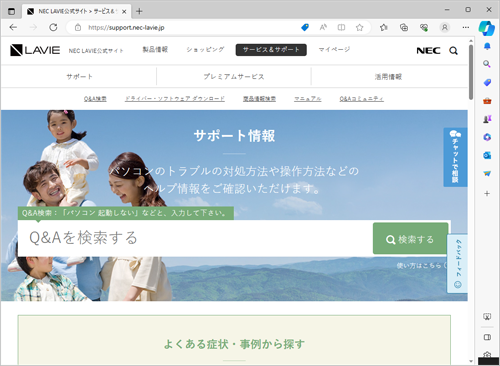500x366 pixels.
Task: Activate Read aloud icon in address bar
Action: 323,27
